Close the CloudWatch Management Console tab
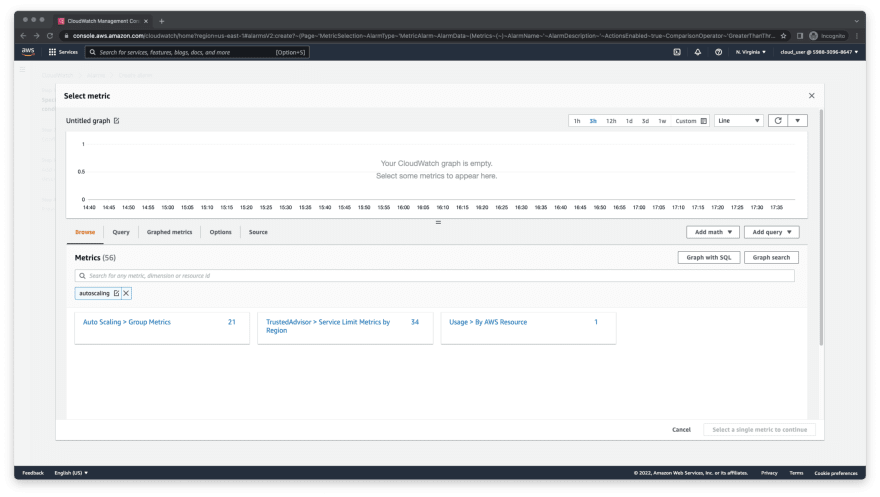Viewport: 880px width, 497px height. tap(146, 21)
